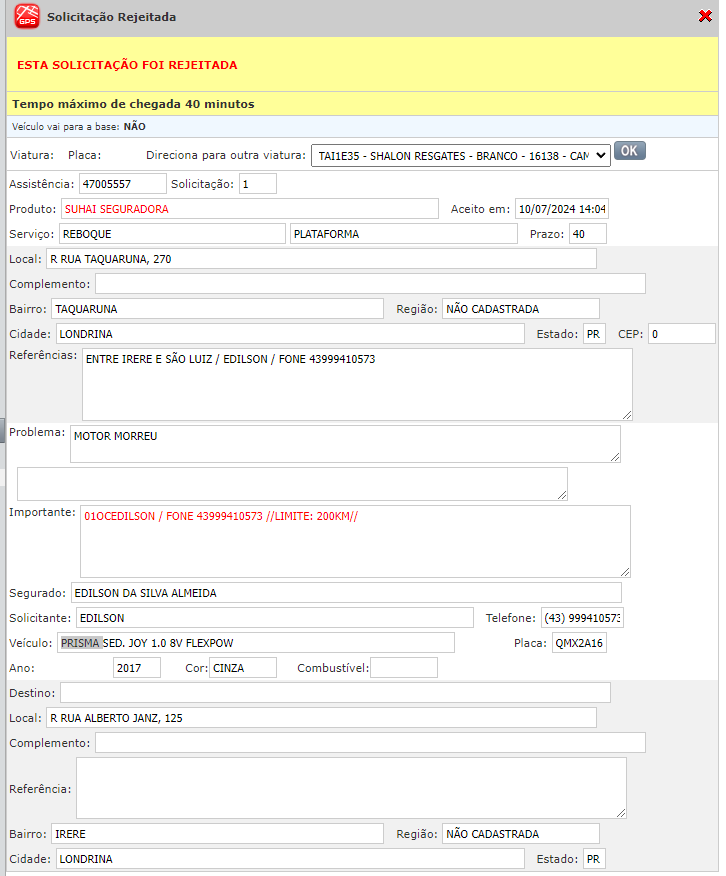Focus the Referências text area
The width and height of the screenshot is (726, 876).
click(356, 384)
